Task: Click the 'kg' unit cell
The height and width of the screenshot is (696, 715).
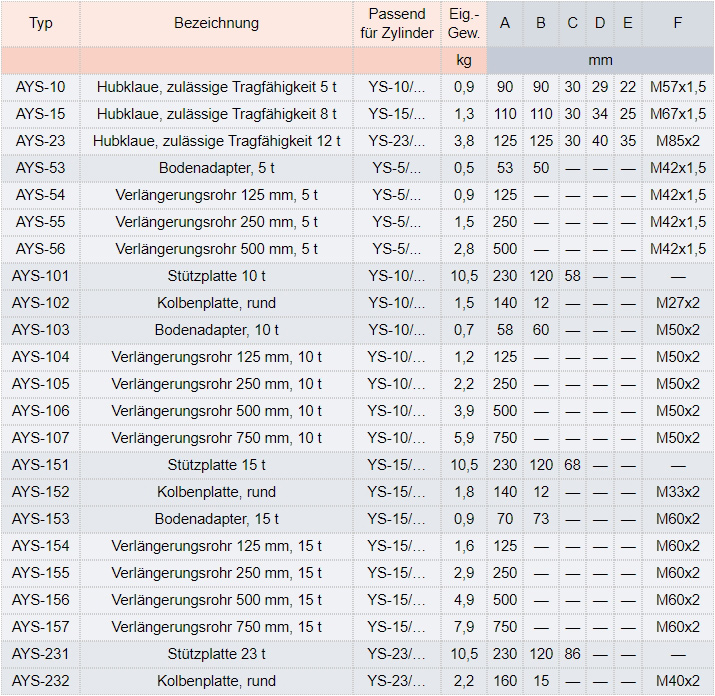Action: click(464, 60)
